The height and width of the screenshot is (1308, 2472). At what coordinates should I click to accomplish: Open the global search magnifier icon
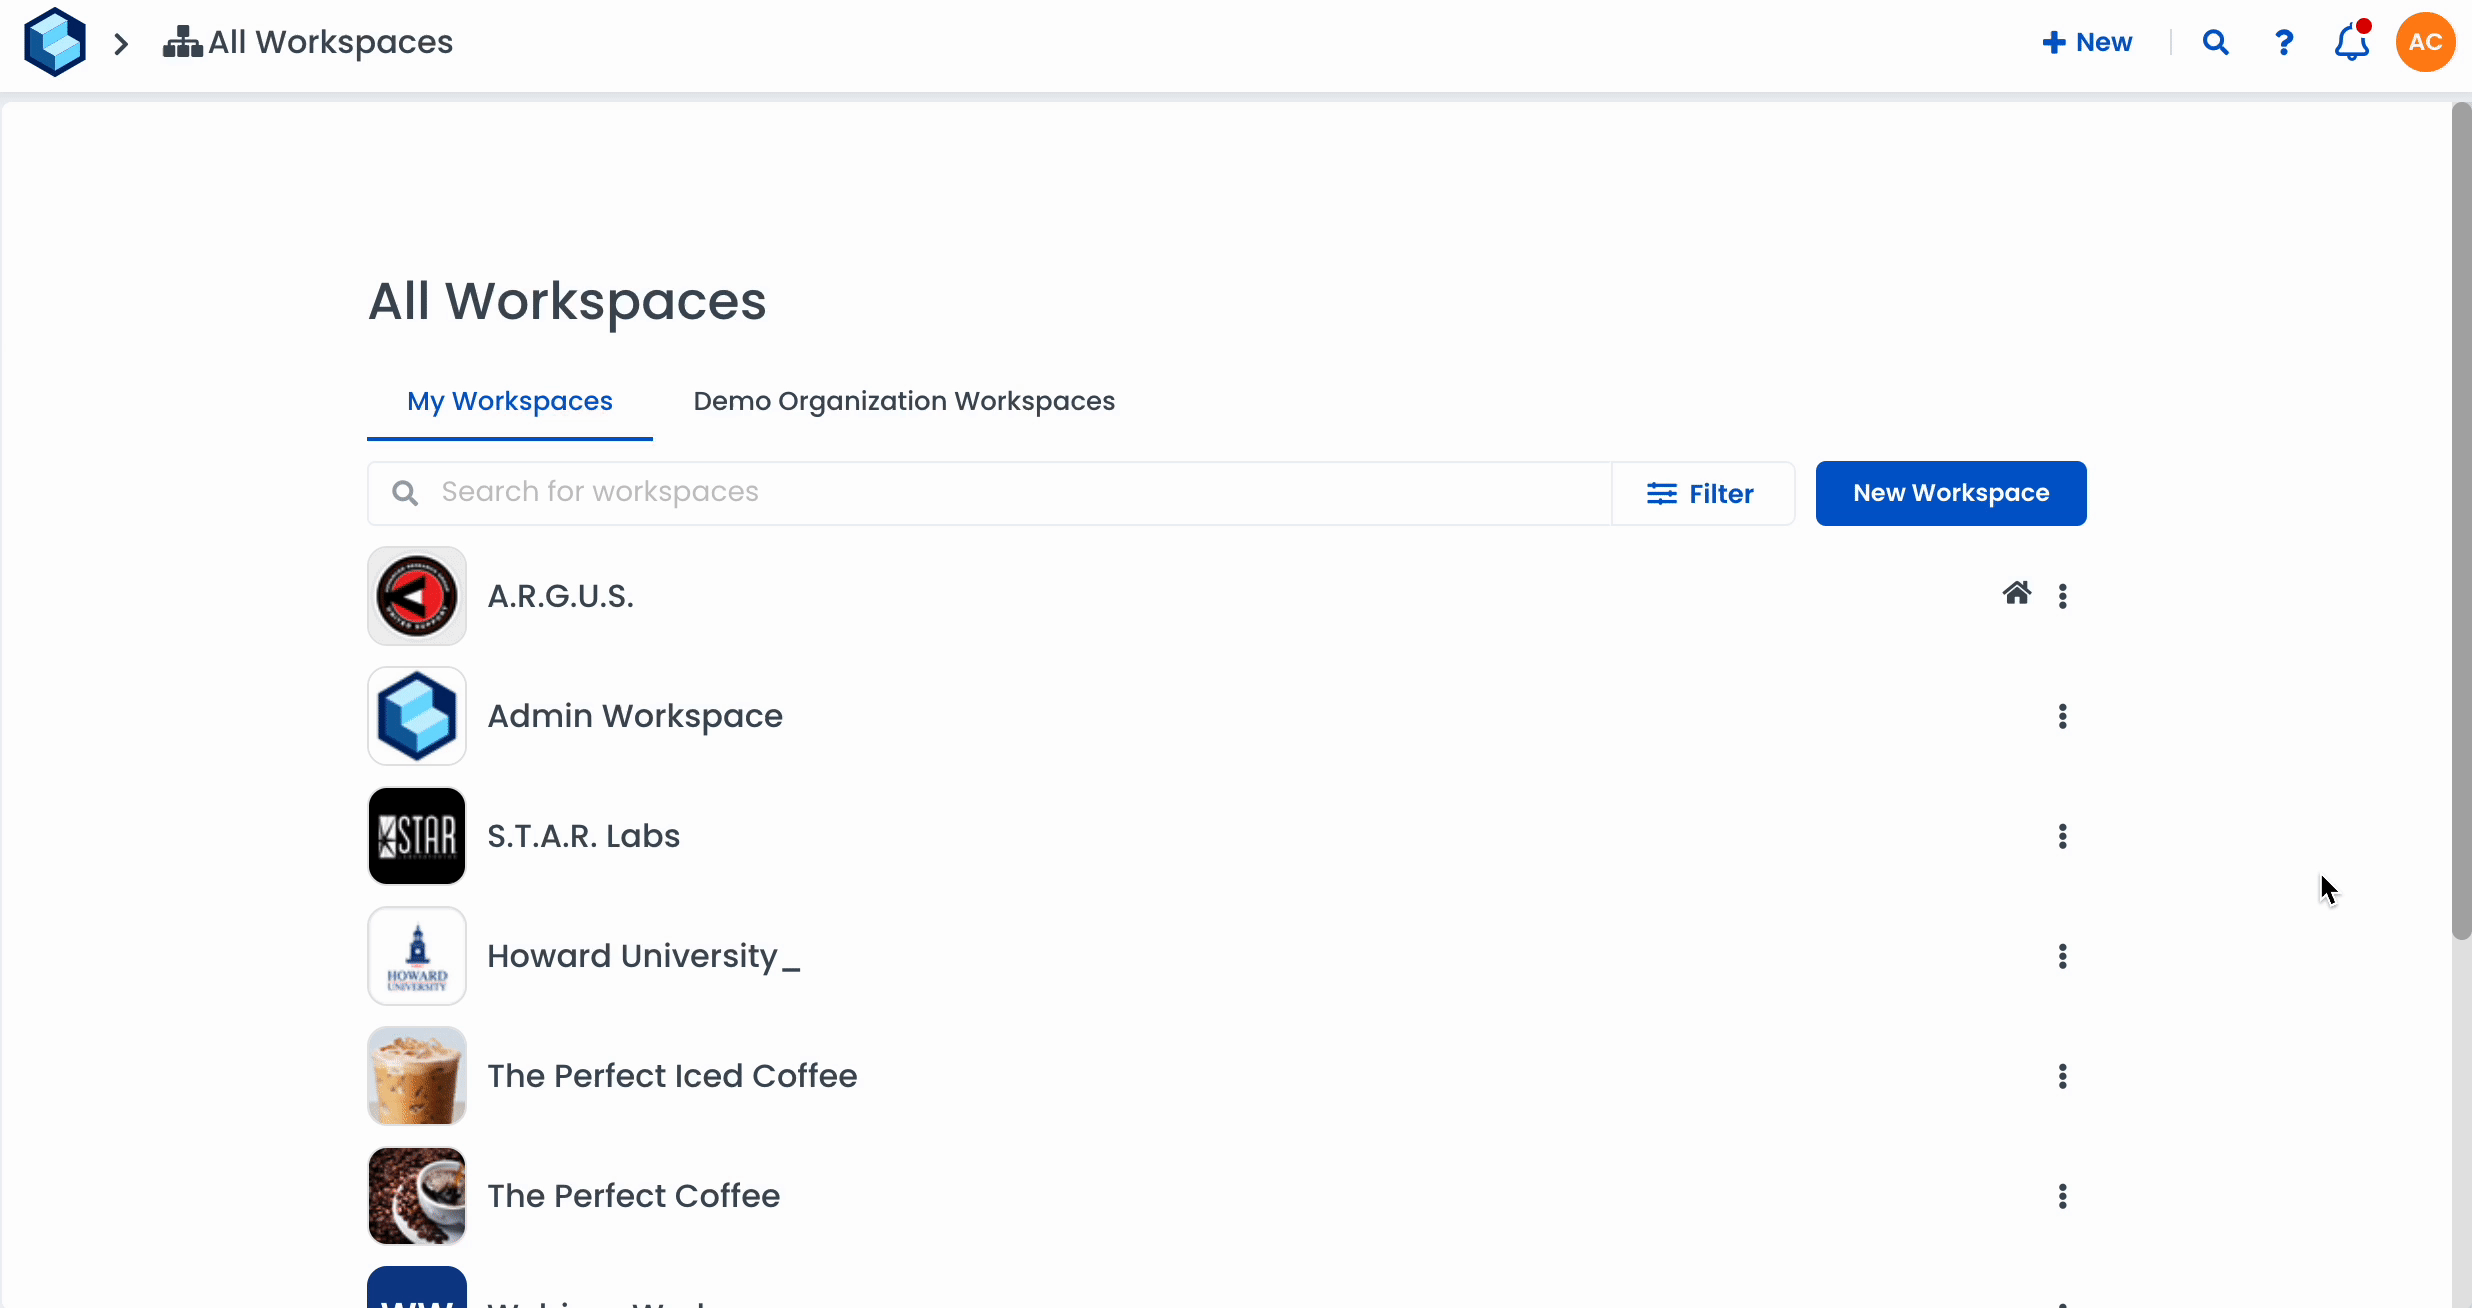[2215, 42]
